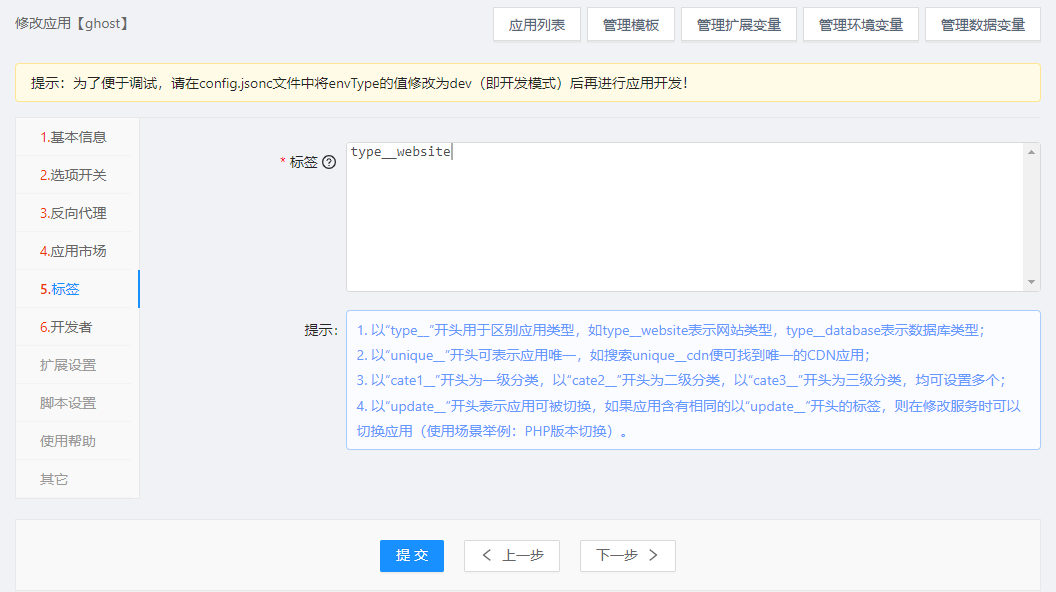Click the textarea scrollbar up arrow
The image size is (1056, 592).
pos(1032,152)
